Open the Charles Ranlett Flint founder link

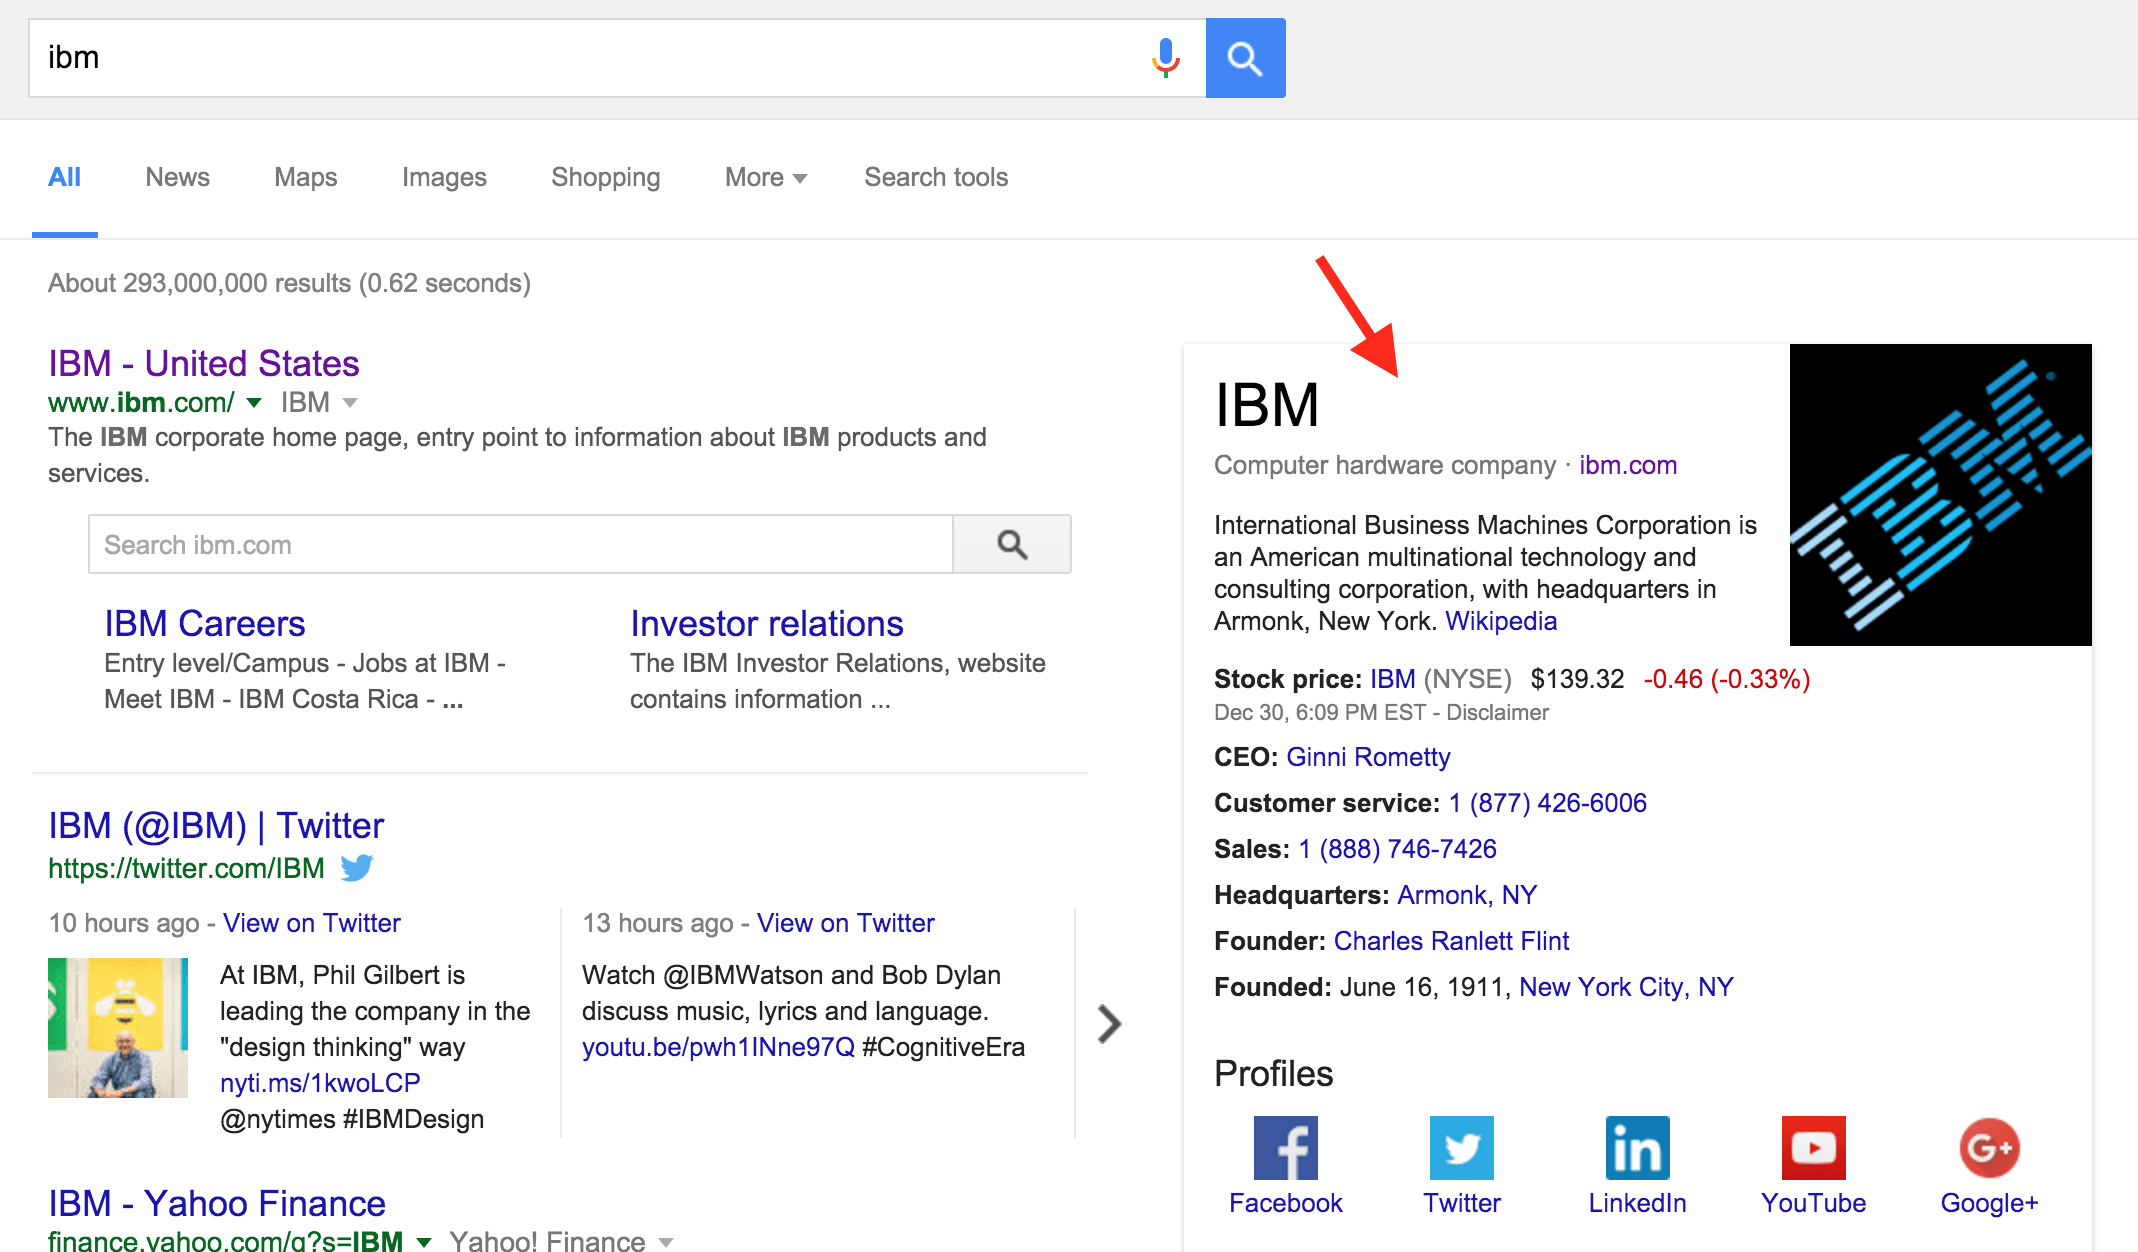(x=1451, y=941)
